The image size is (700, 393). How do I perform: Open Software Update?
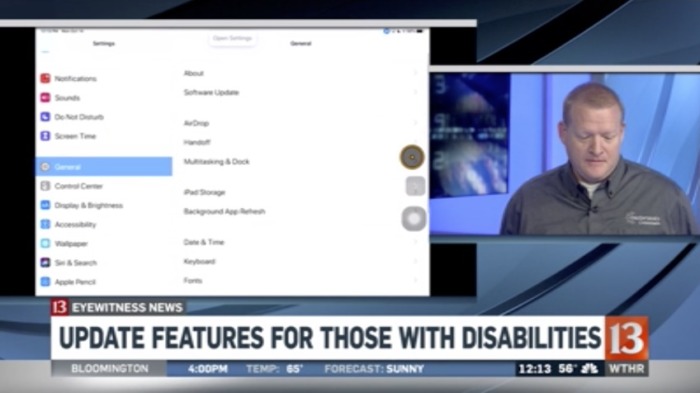click(301, 92)
